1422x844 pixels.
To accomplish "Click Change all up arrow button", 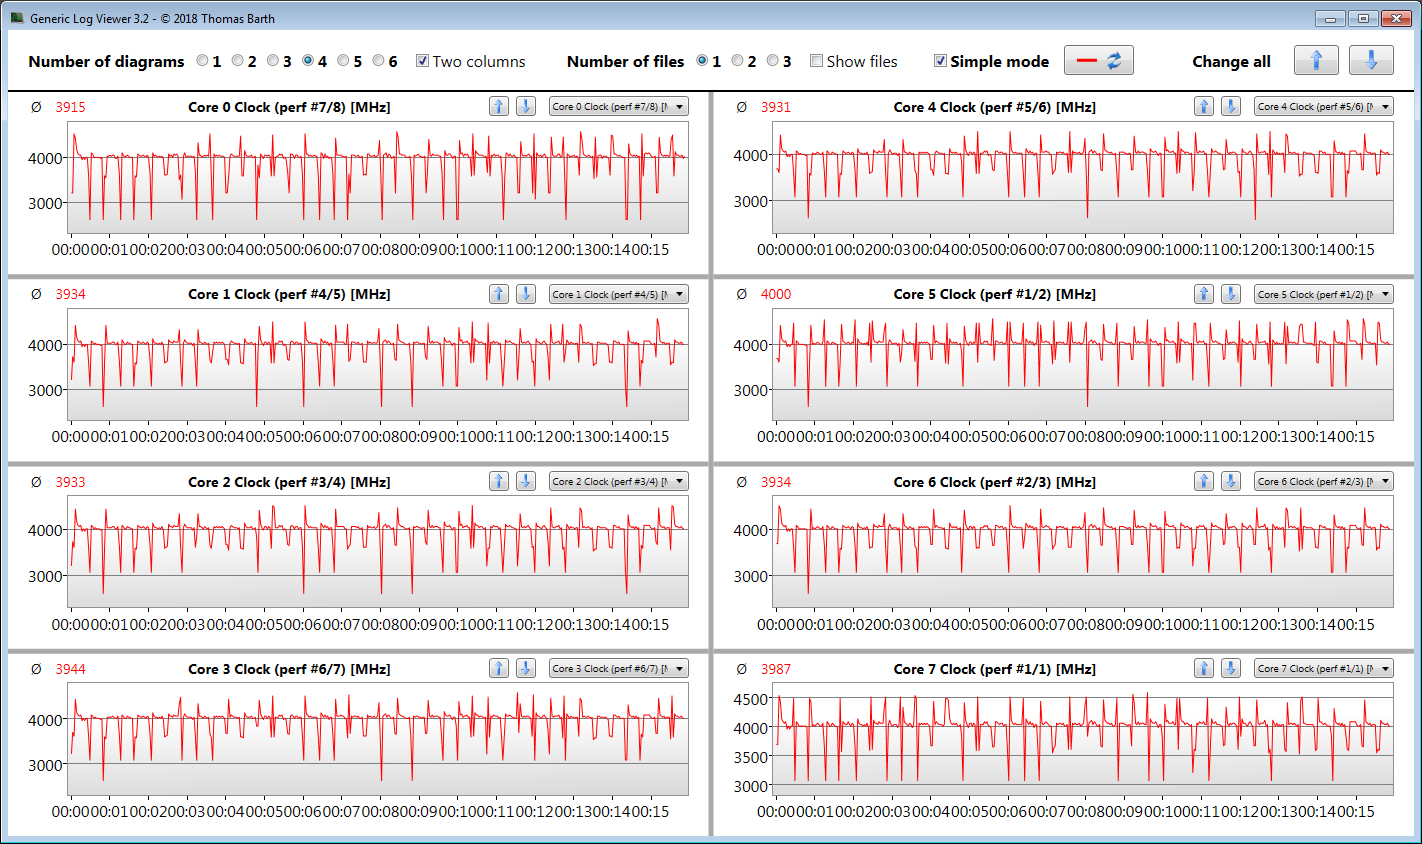I will 1316,60.
